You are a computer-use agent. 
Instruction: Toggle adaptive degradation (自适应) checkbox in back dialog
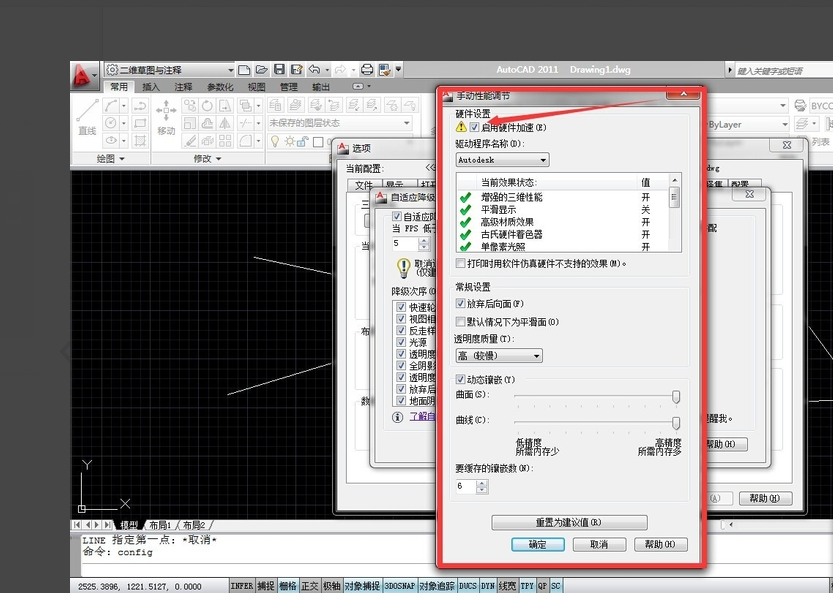(397, 216)
